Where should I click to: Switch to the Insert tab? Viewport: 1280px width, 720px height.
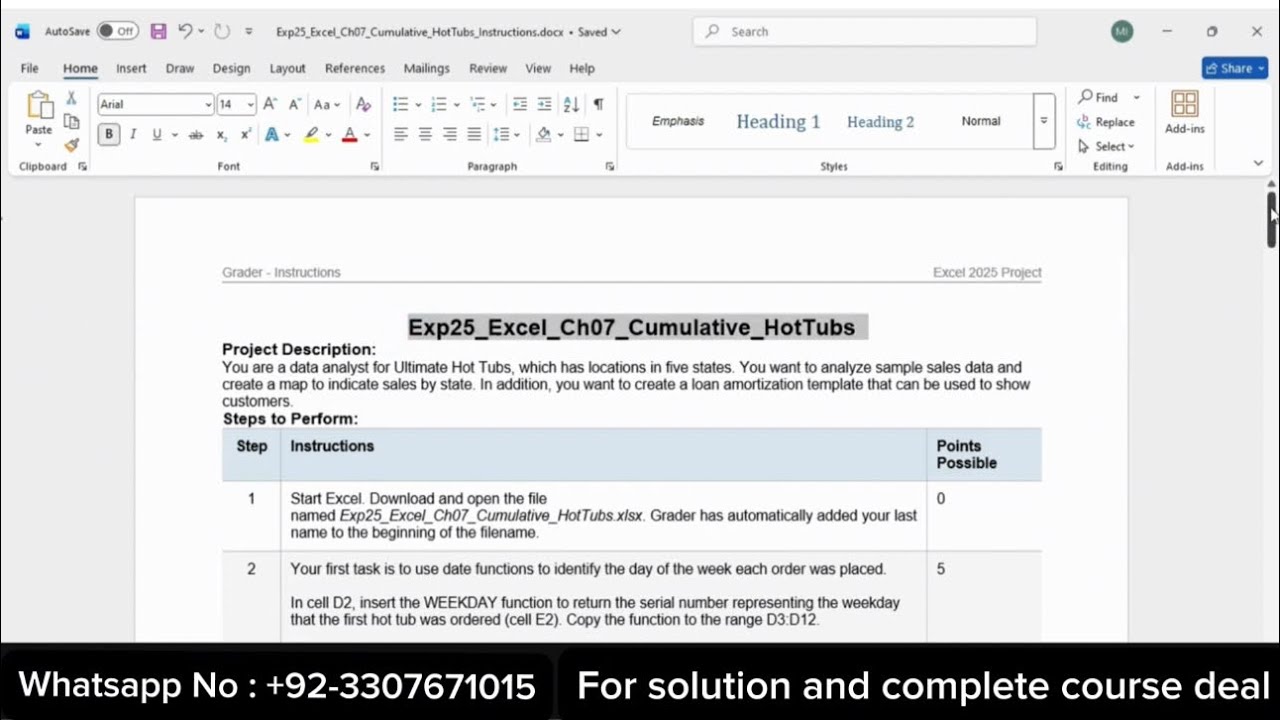coord(131,68)
